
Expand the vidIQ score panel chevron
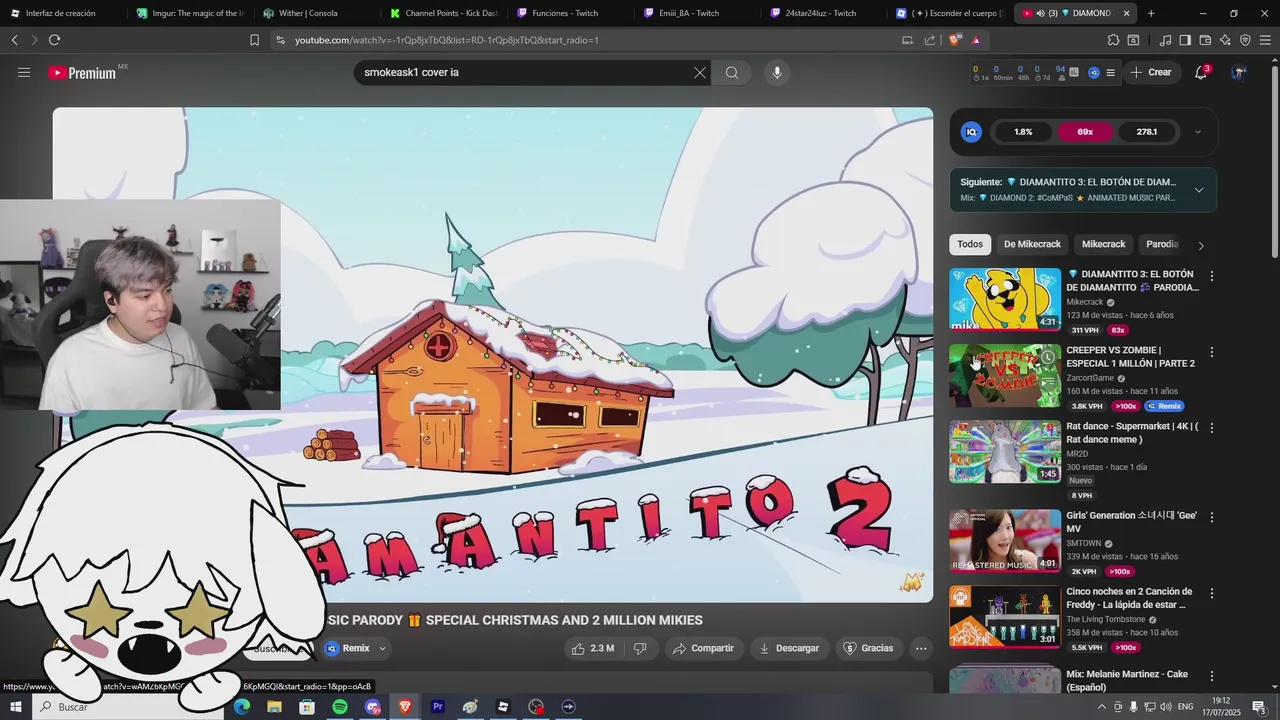coord(1198,132)
